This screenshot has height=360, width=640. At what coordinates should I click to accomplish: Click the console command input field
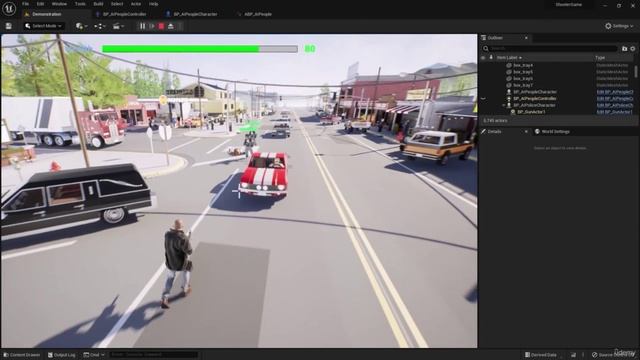pyautogui.click(x=153, y=355)
